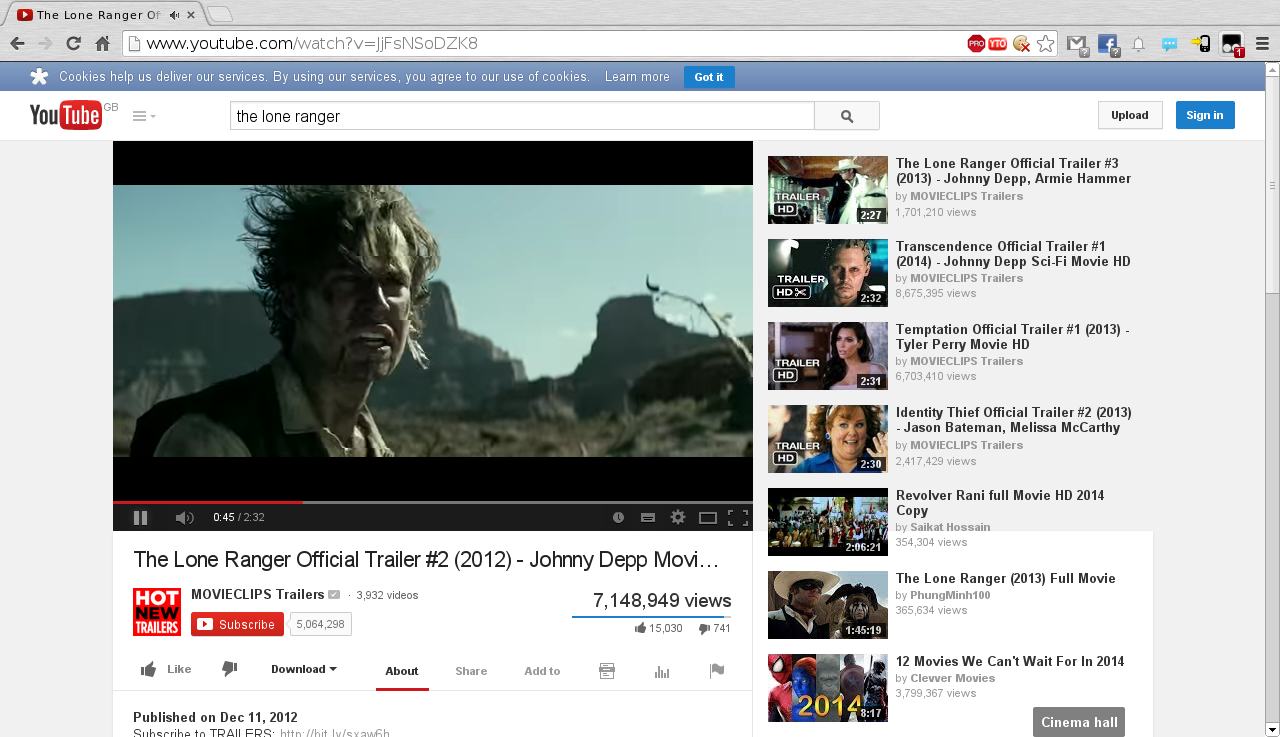The height and width of the screenshot is (737, 1280).
Task: Pause the video playback
Action: coord(140,517)
